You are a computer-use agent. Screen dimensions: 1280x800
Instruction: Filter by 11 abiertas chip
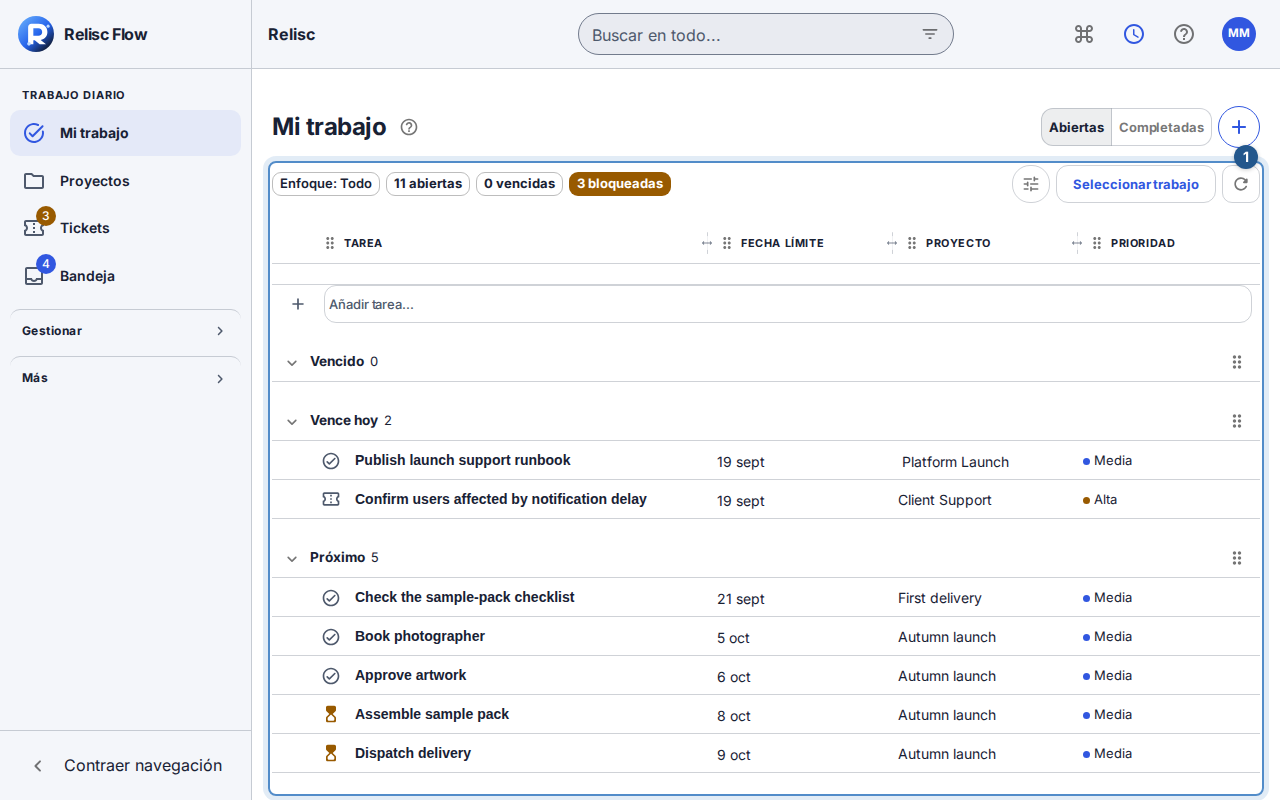point(428,184)
